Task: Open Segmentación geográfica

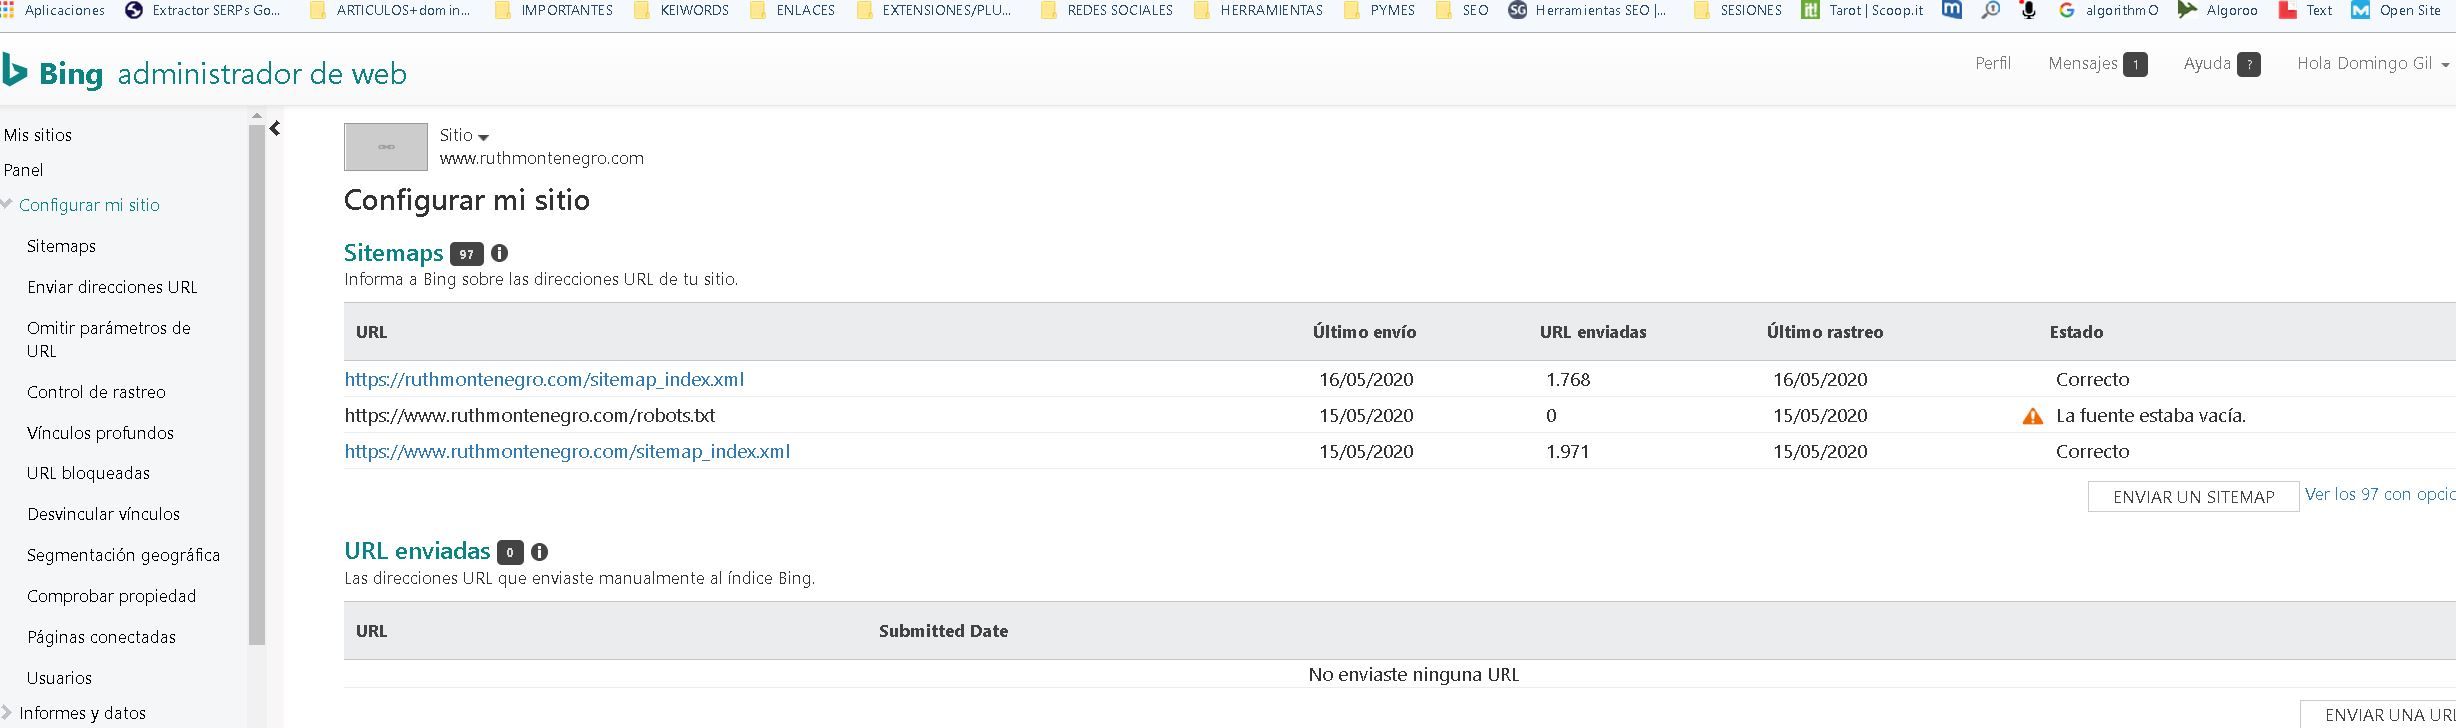Action: (123, 555)
